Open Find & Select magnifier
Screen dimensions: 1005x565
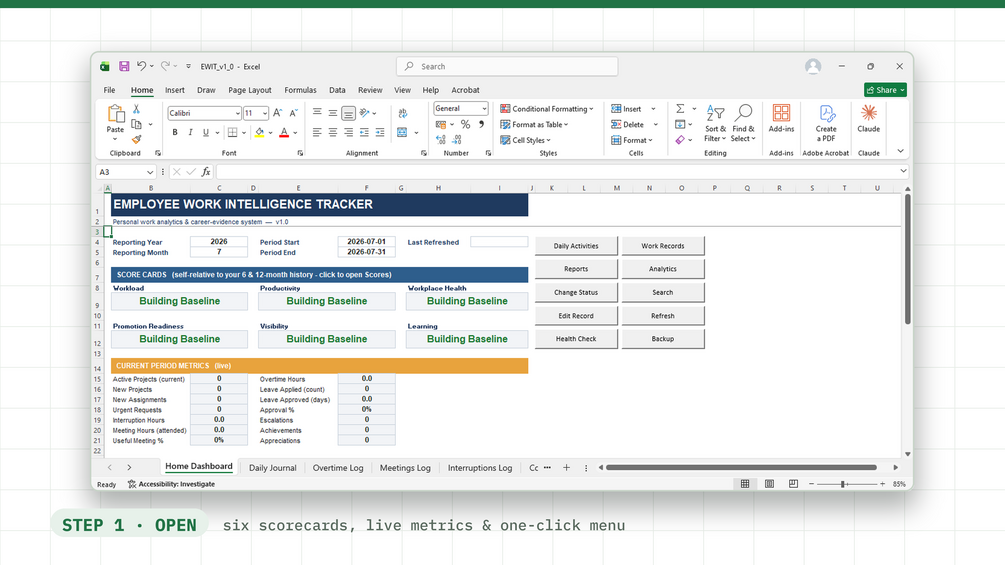point(743,123)
